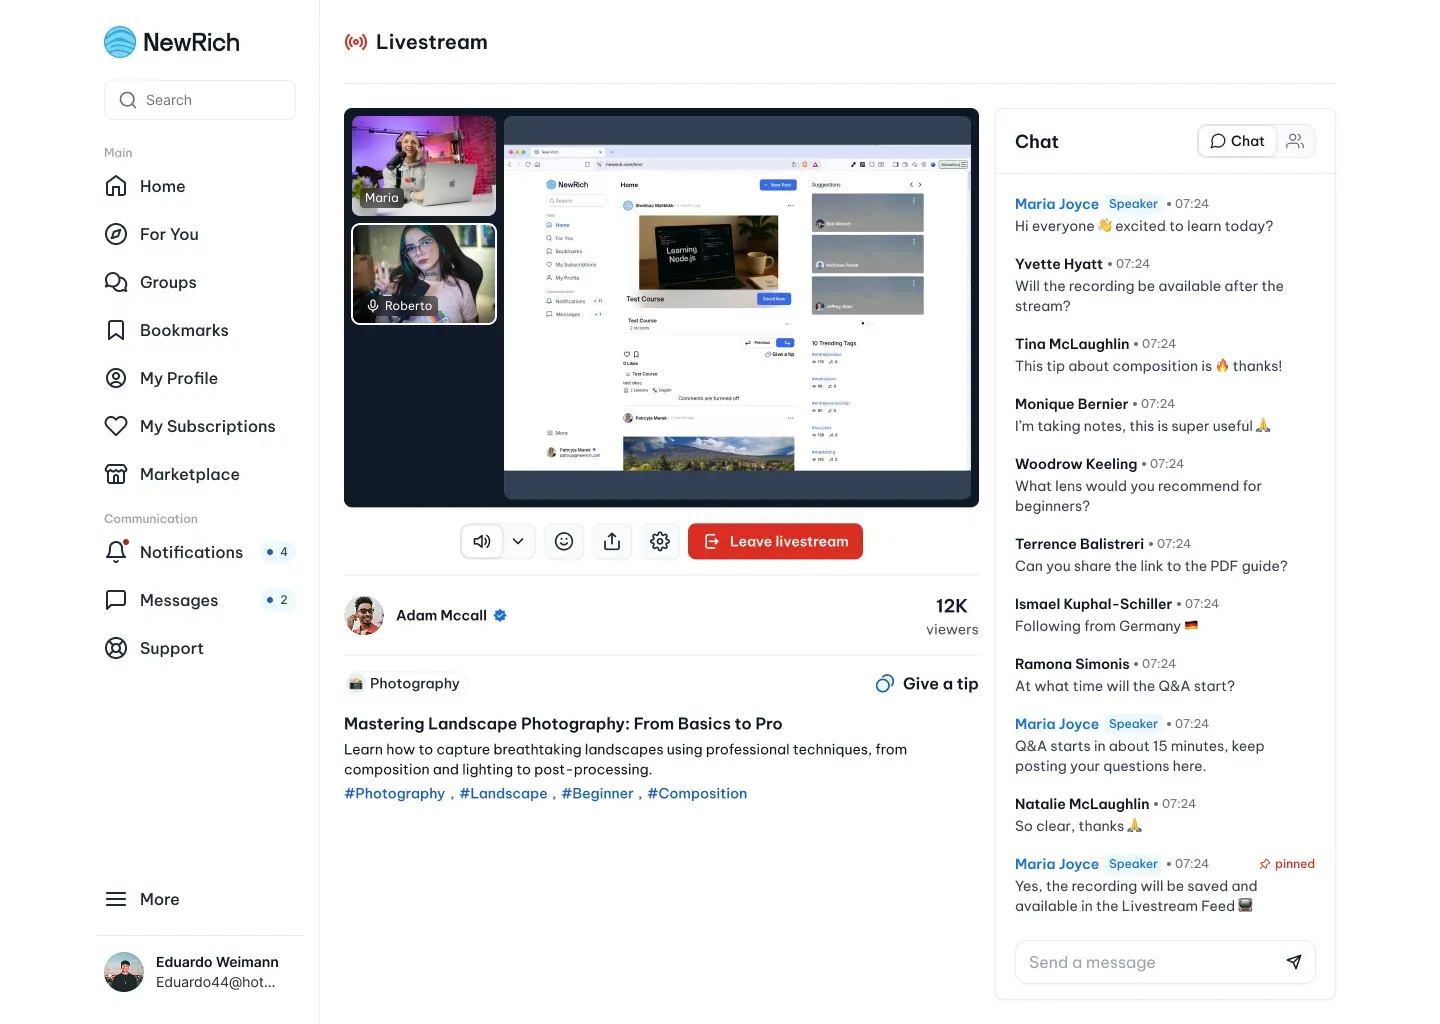
Task: Switch to the Chat tab
Action: pyautogui.click(x=1237, y=141)
